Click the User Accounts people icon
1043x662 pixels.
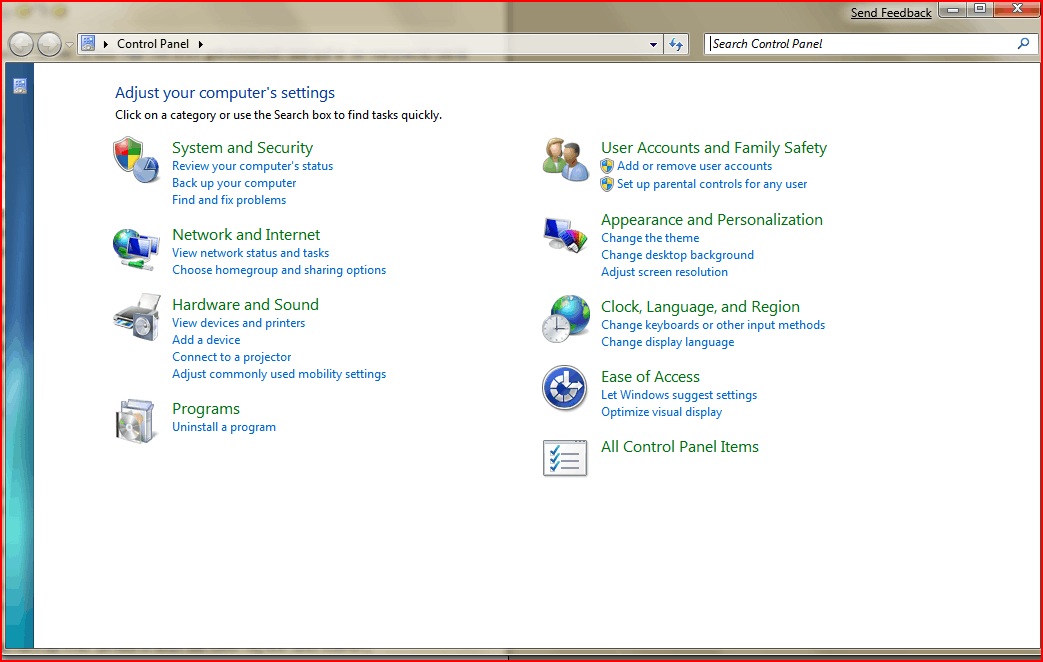point(565,160)
